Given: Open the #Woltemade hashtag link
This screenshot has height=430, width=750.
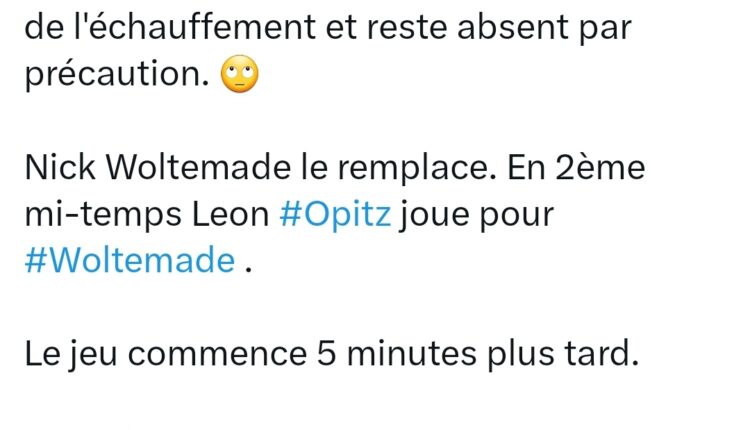Looking at the screenshot, I should click(x=130, y=260).
